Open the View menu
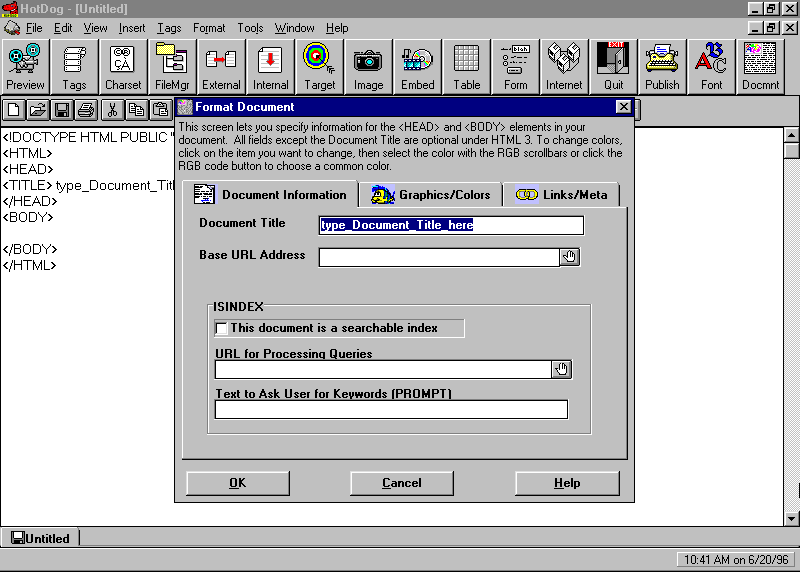 (95, 28)
